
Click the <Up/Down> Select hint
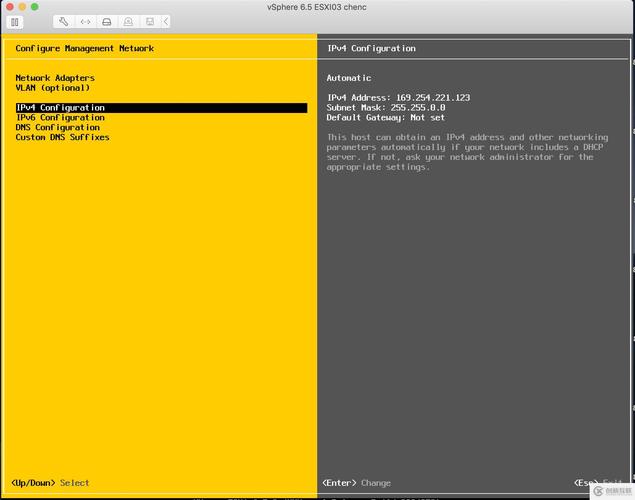tap(51, 483)
